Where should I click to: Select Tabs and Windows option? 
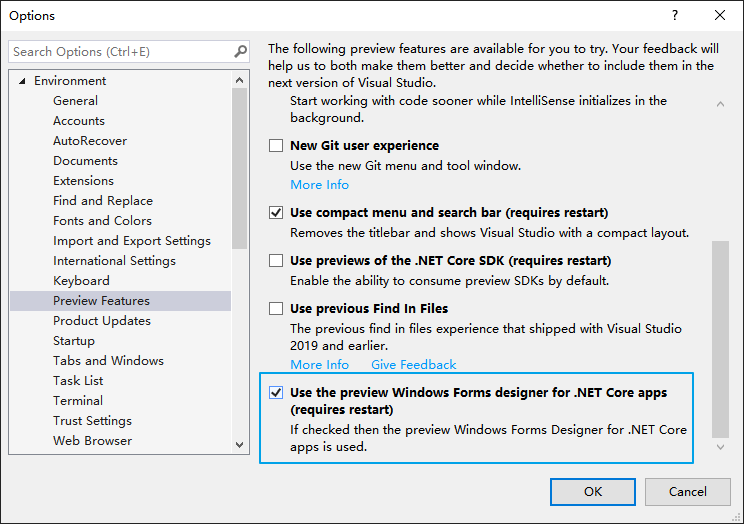point(108,361)
